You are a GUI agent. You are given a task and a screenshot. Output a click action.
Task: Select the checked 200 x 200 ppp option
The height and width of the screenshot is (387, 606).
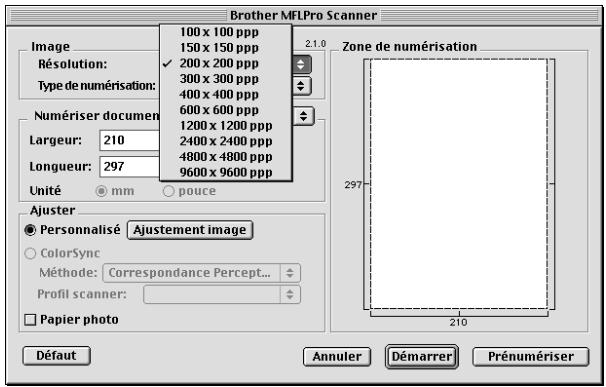tap(226, 63)
